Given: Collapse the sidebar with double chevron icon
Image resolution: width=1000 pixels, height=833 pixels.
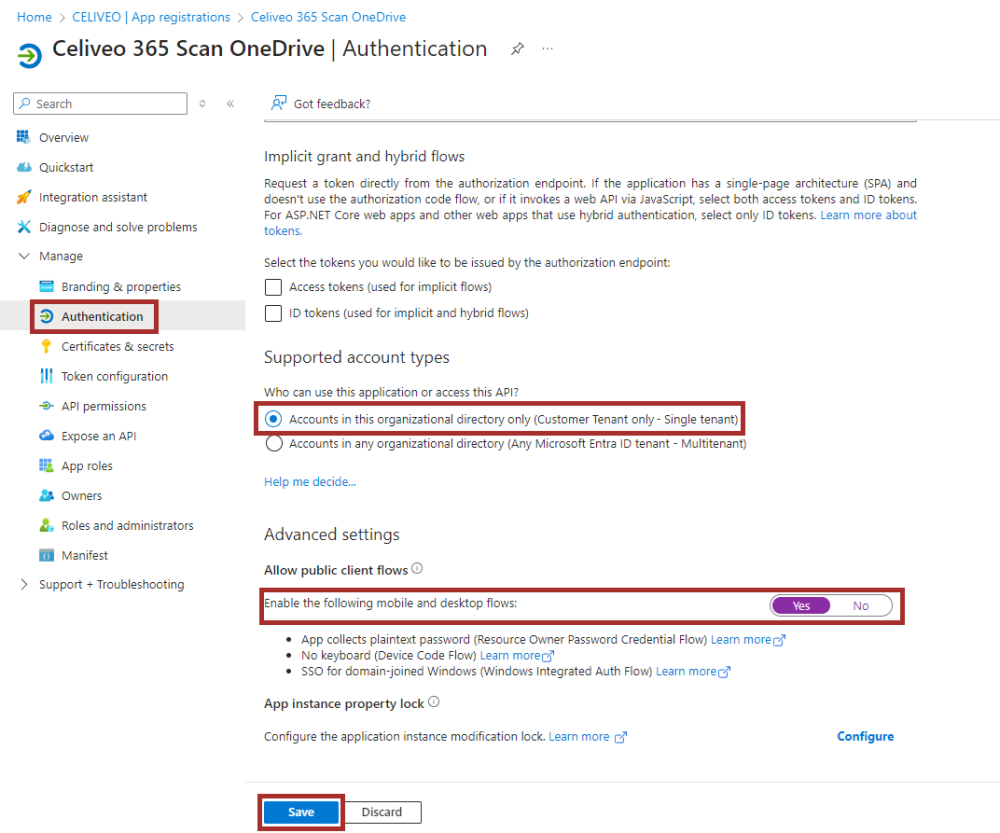Looking at the screenshot, I should (x=230, y=104).
